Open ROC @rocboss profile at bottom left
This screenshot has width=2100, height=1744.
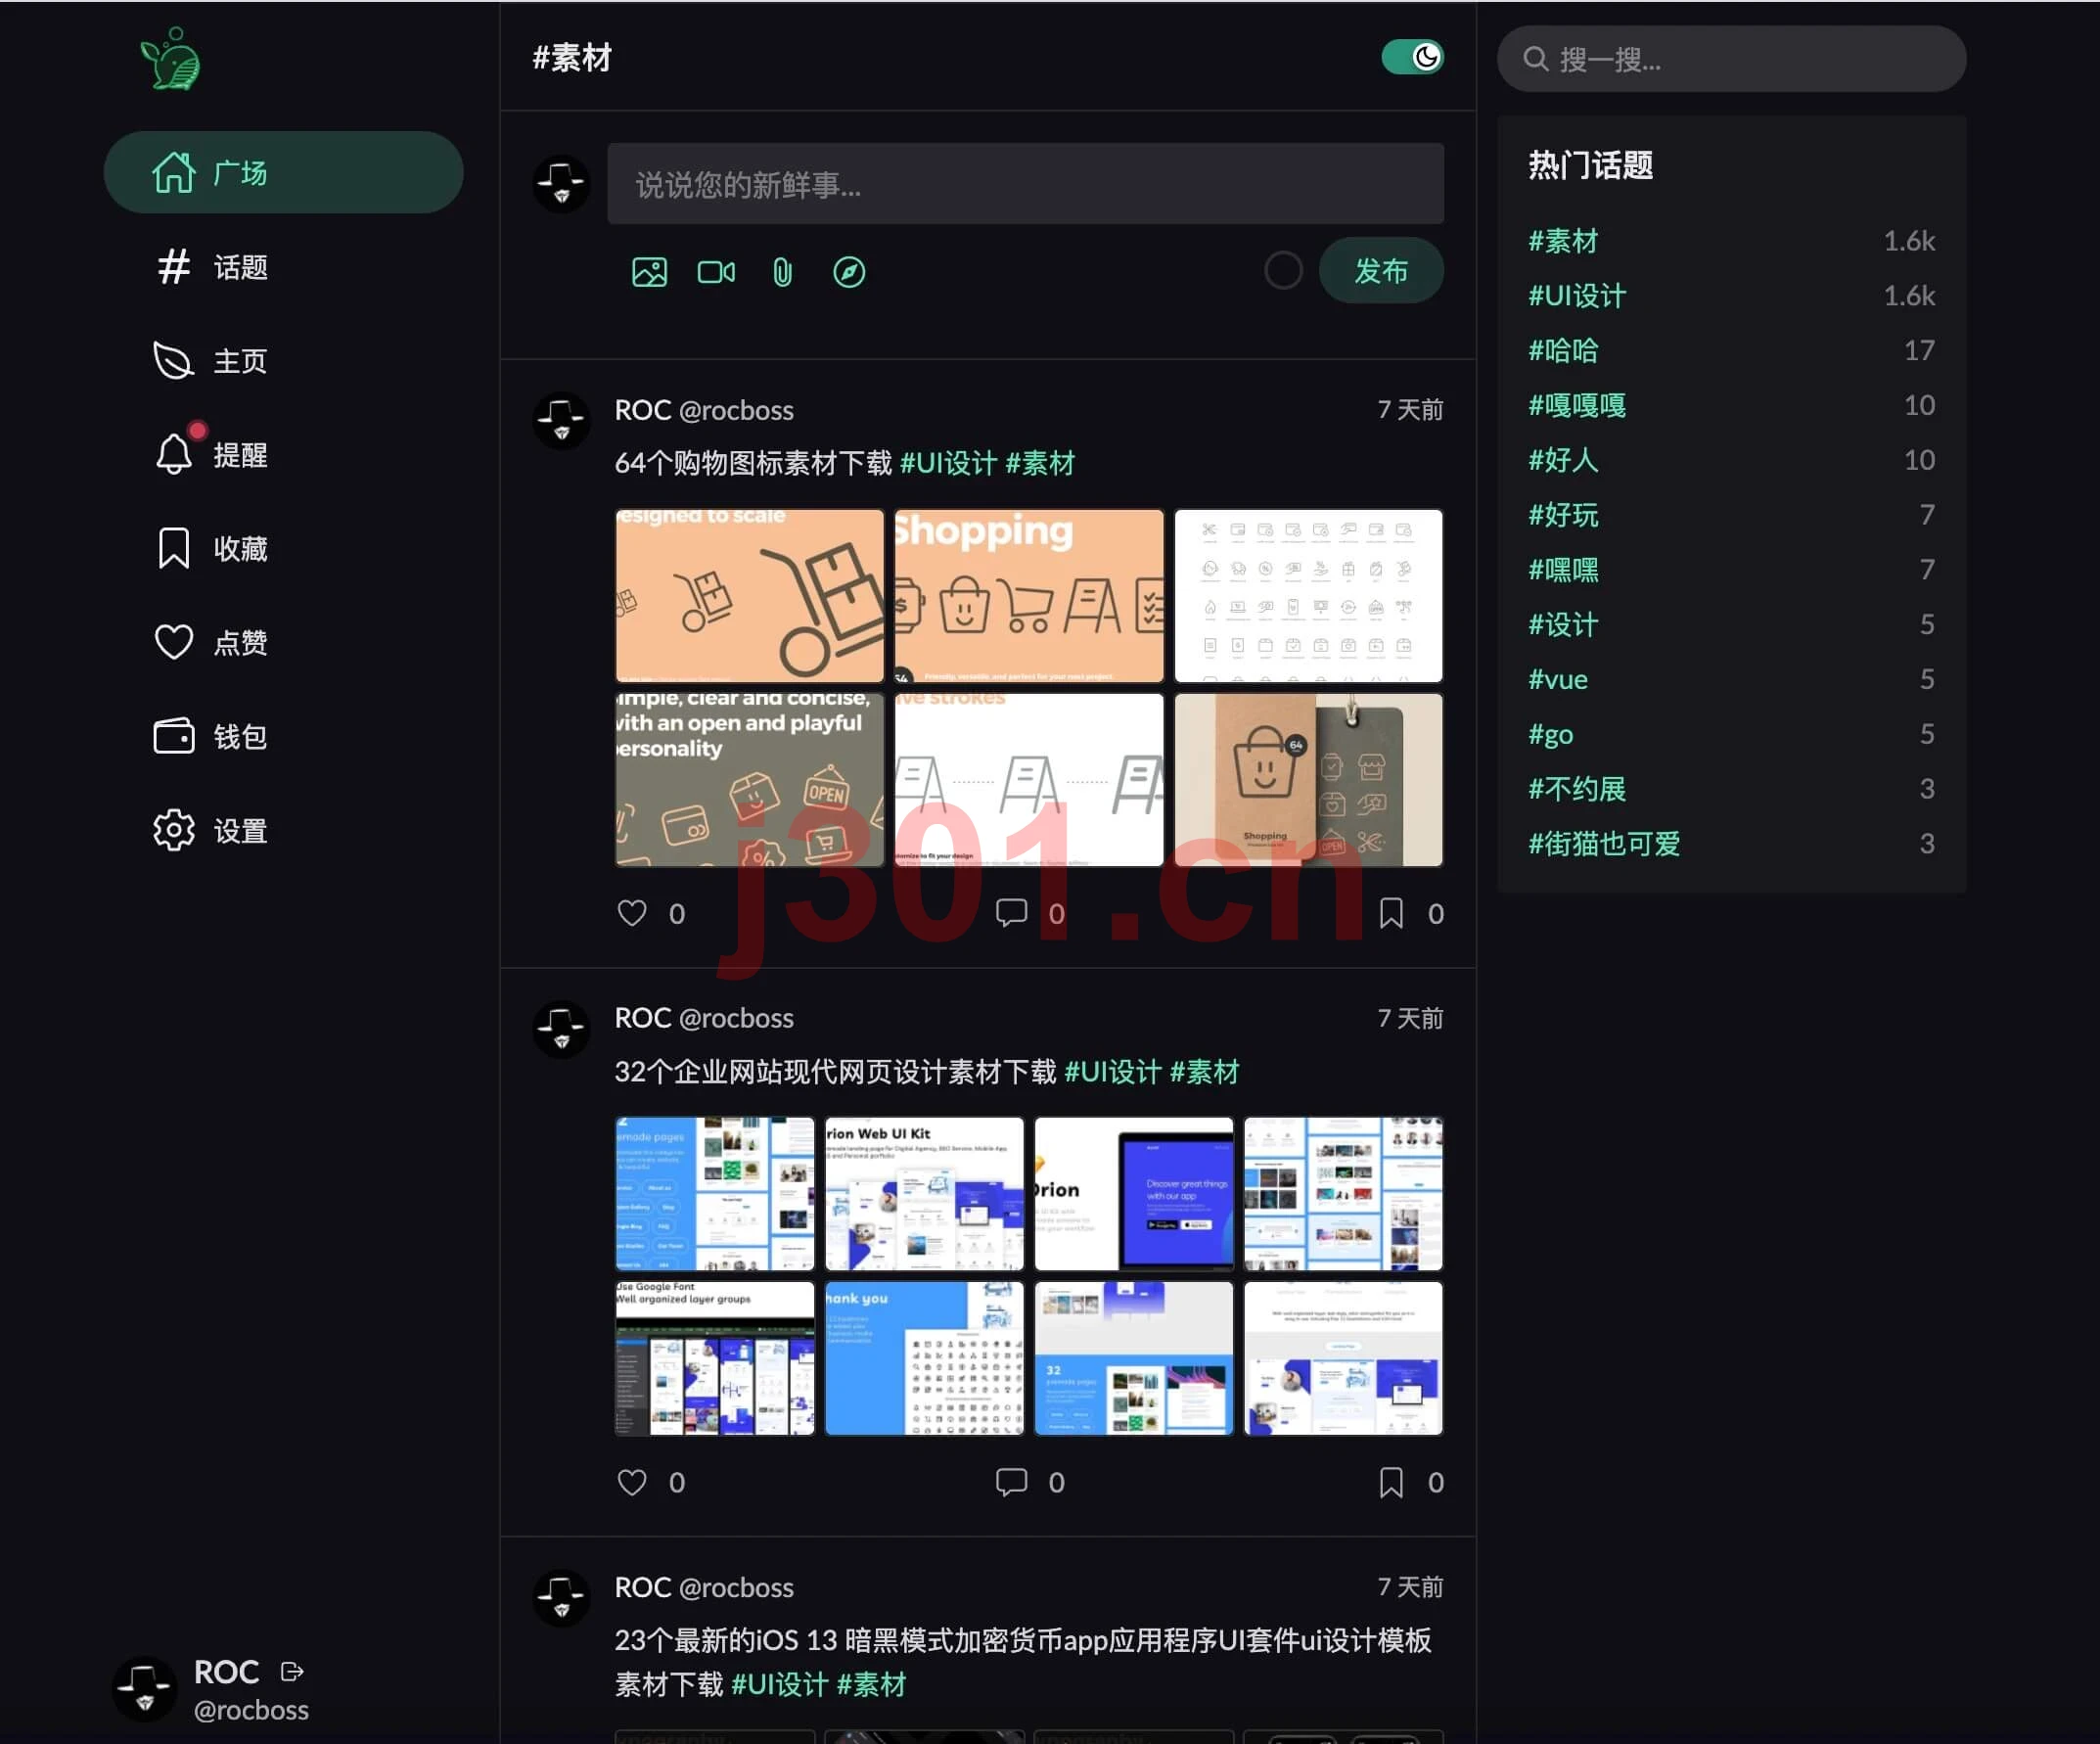pyautogui.click(x=210, y=1690)
